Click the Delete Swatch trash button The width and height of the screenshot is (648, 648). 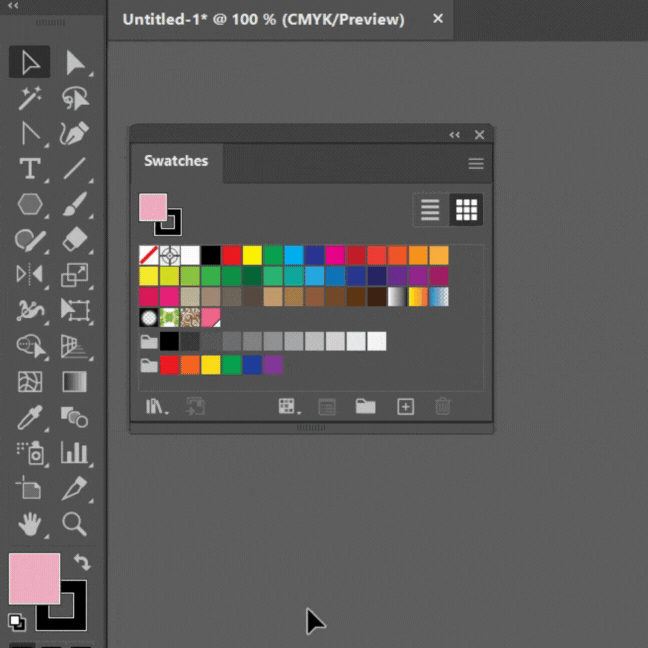pos(443,407)
